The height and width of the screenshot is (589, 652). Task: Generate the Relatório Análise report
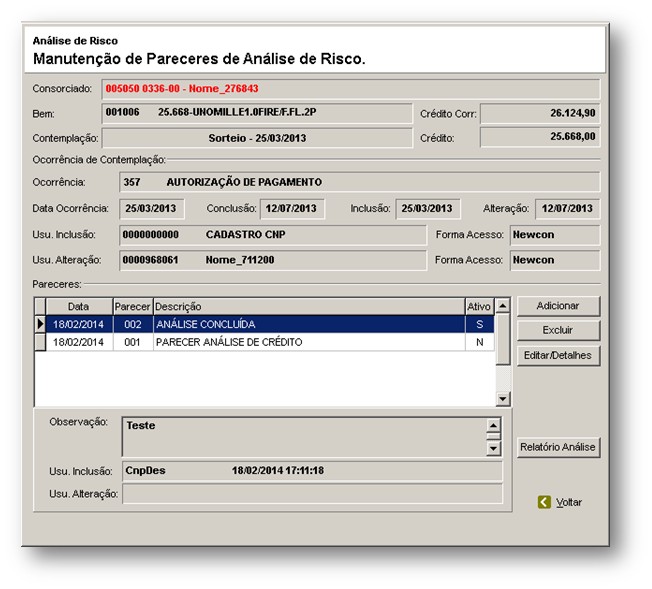click(558, 447)
